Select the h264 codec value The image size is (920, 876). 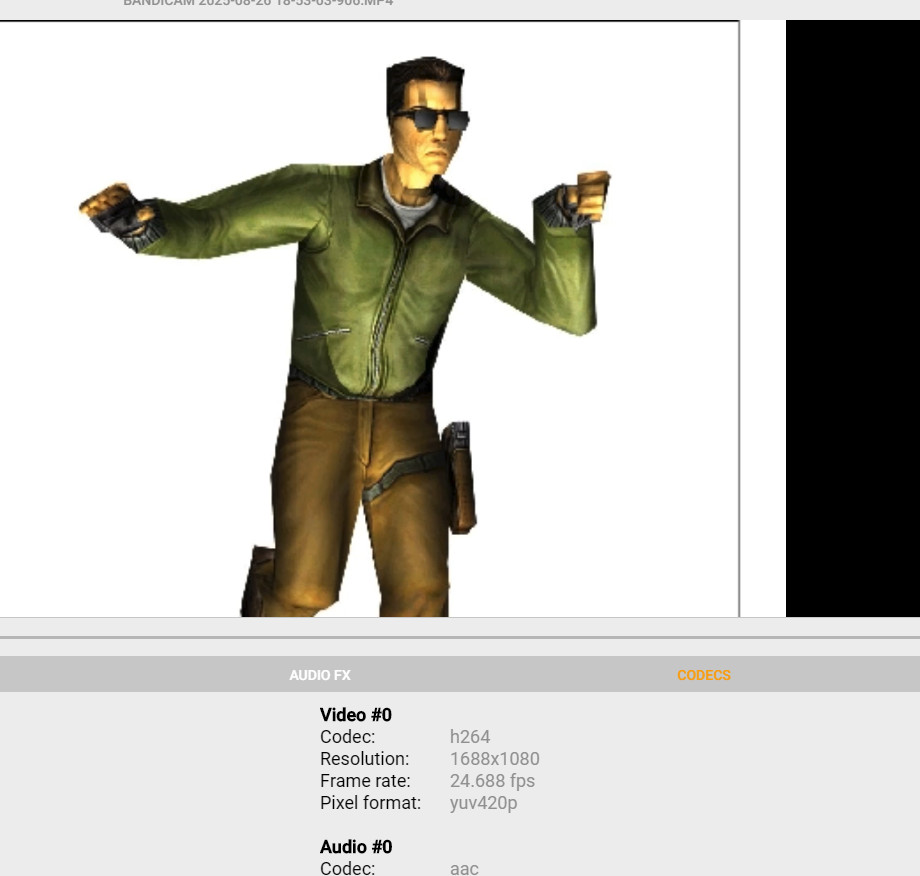pos(470,737)
